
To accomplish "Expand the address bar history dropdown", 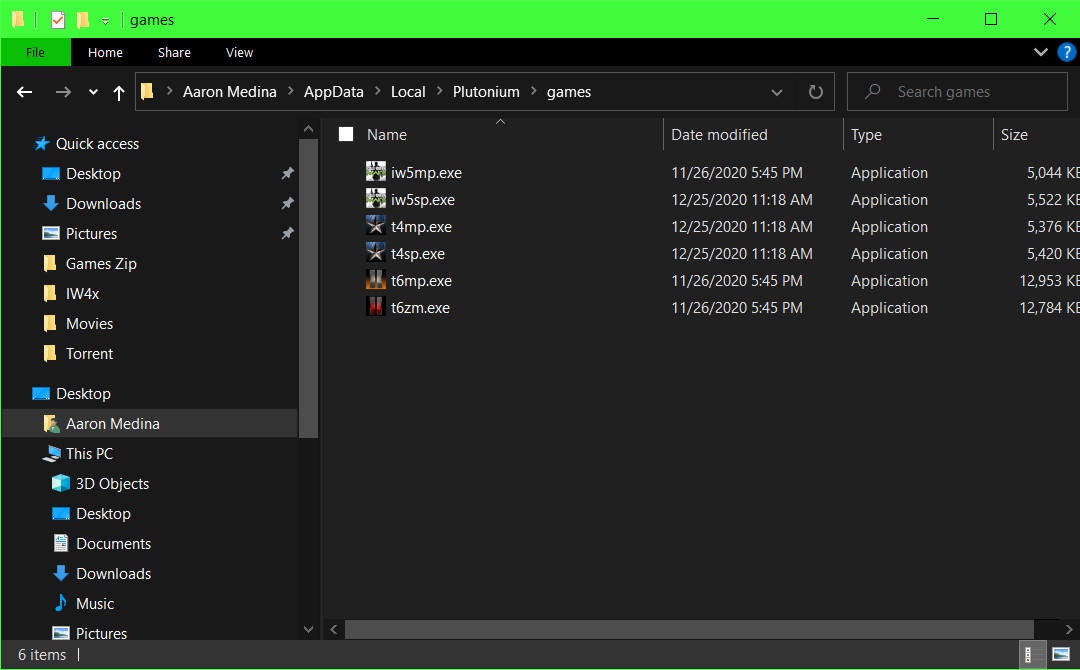I will click(776, 92).
